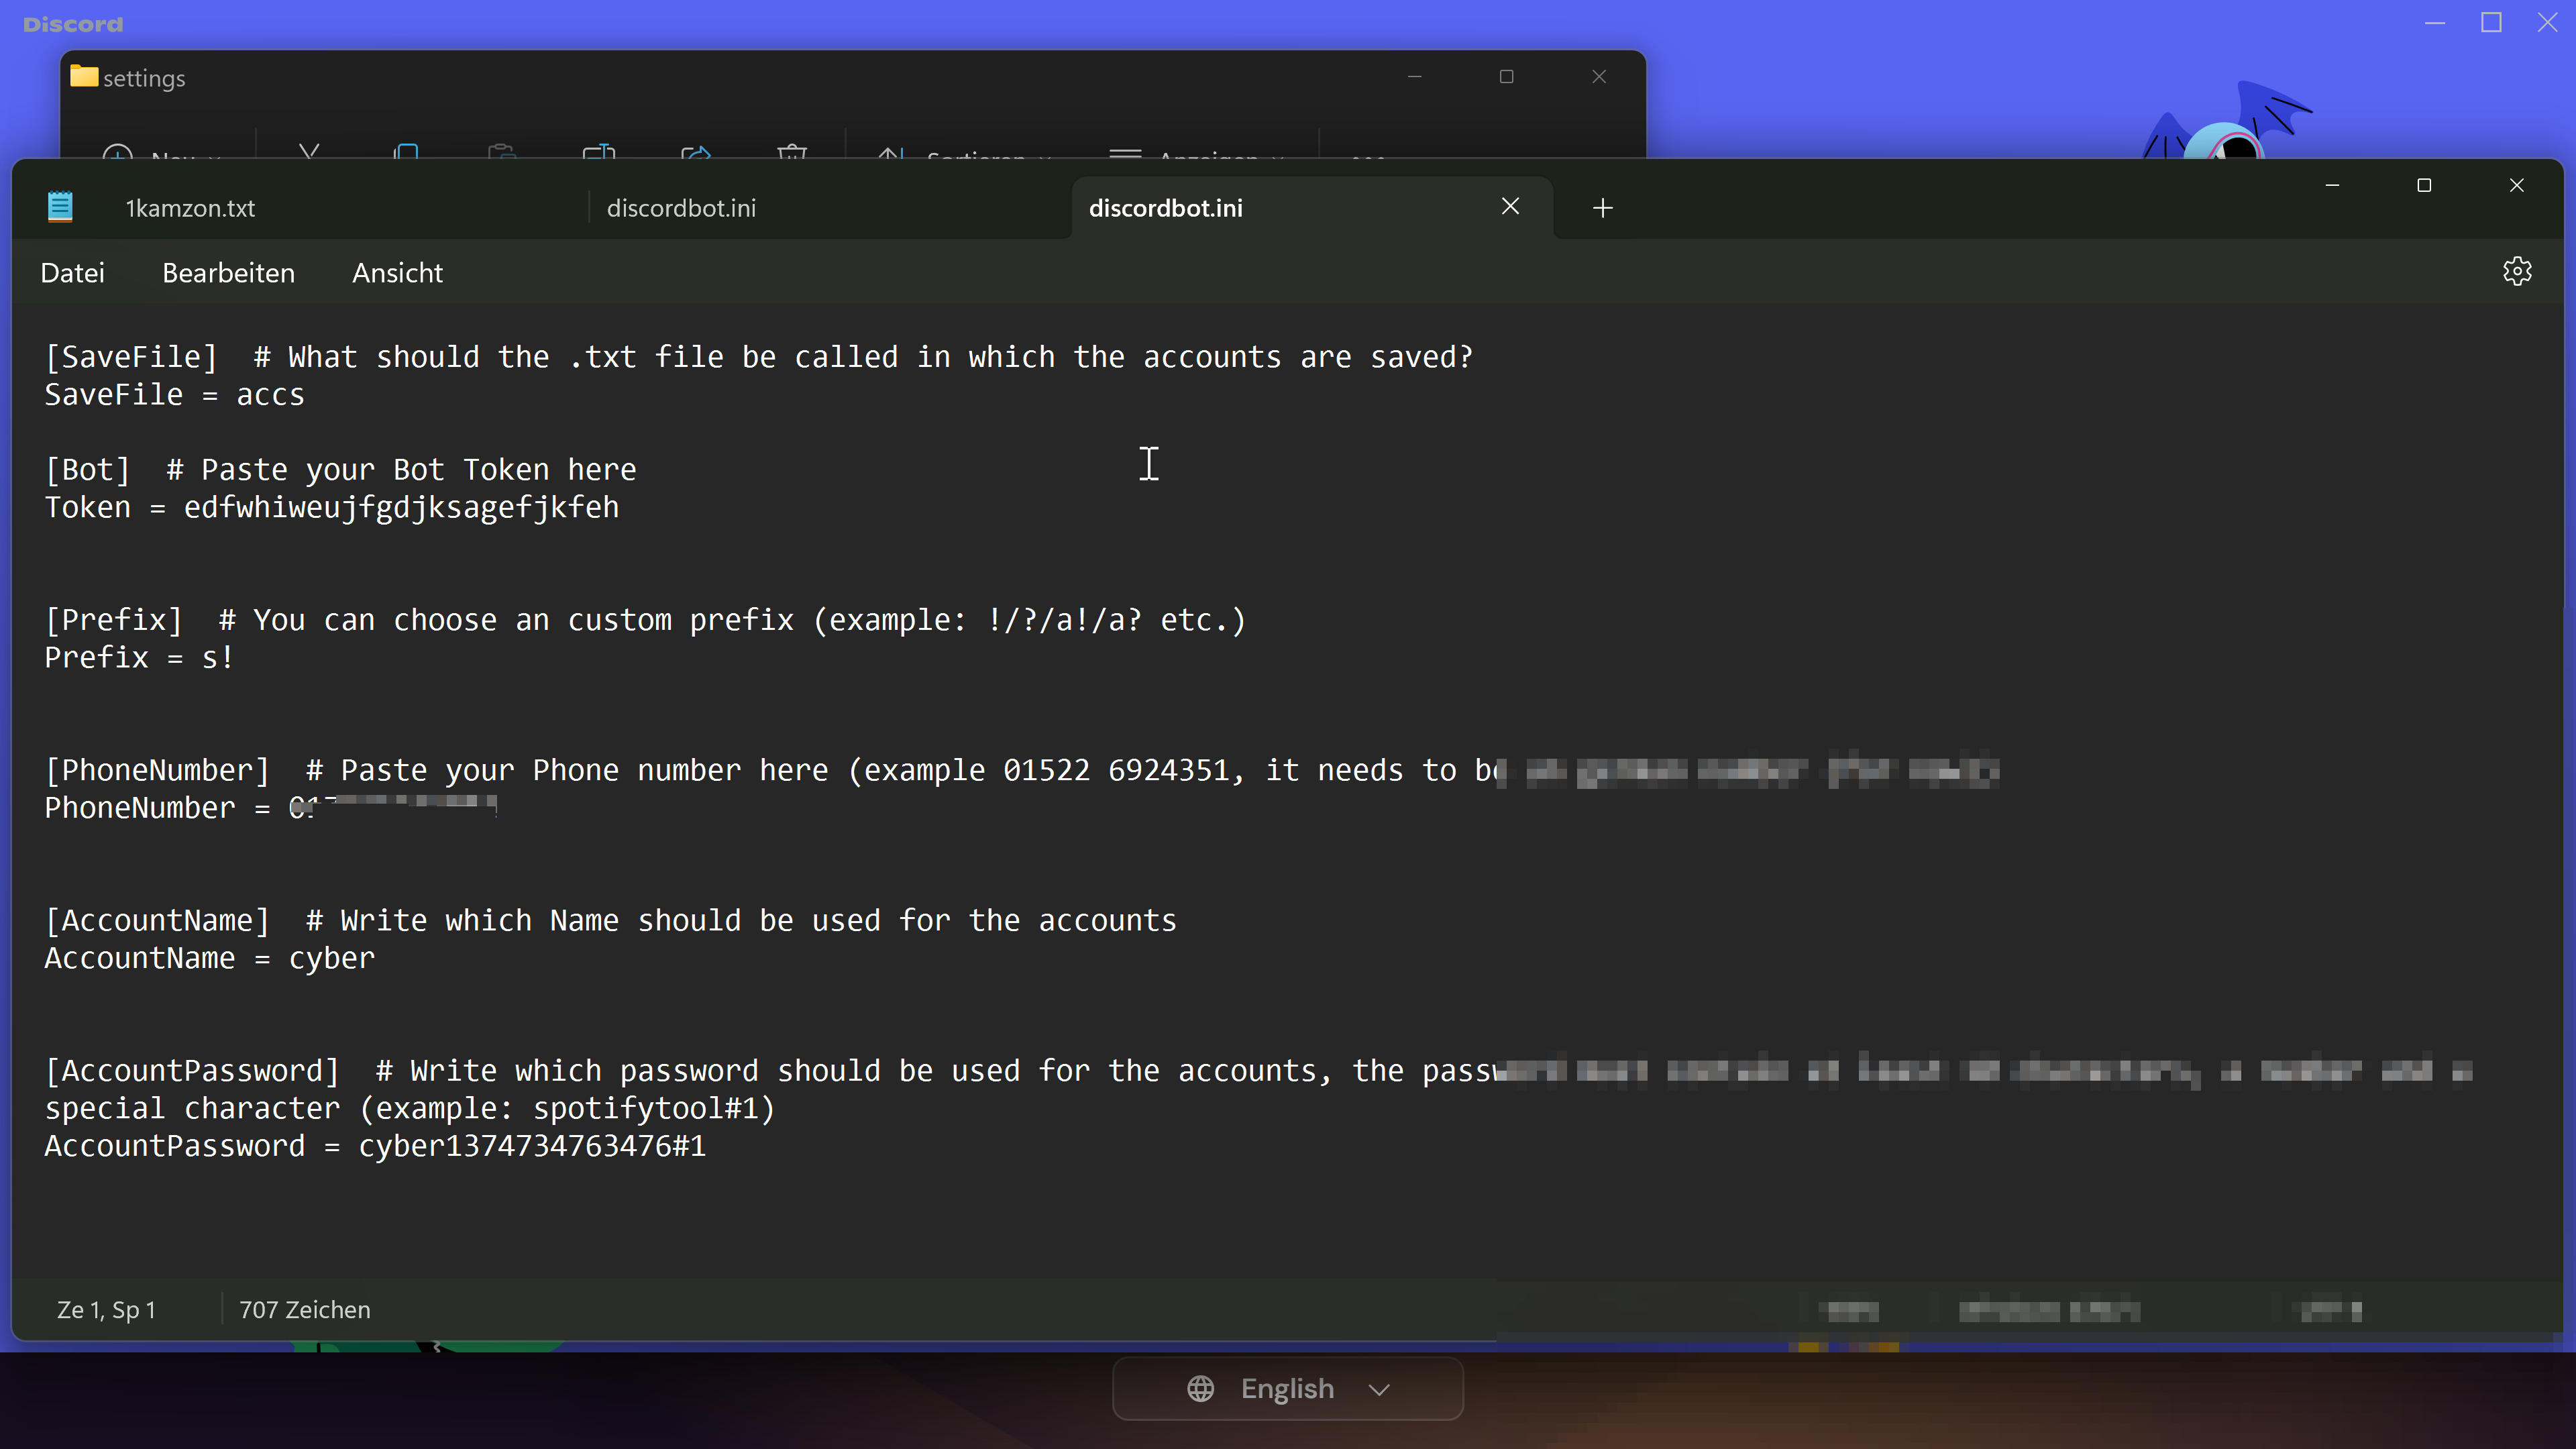This screenshot has height=1449, width=2576.
Task: Click inside the Token value line
Action: pos(400,508)
